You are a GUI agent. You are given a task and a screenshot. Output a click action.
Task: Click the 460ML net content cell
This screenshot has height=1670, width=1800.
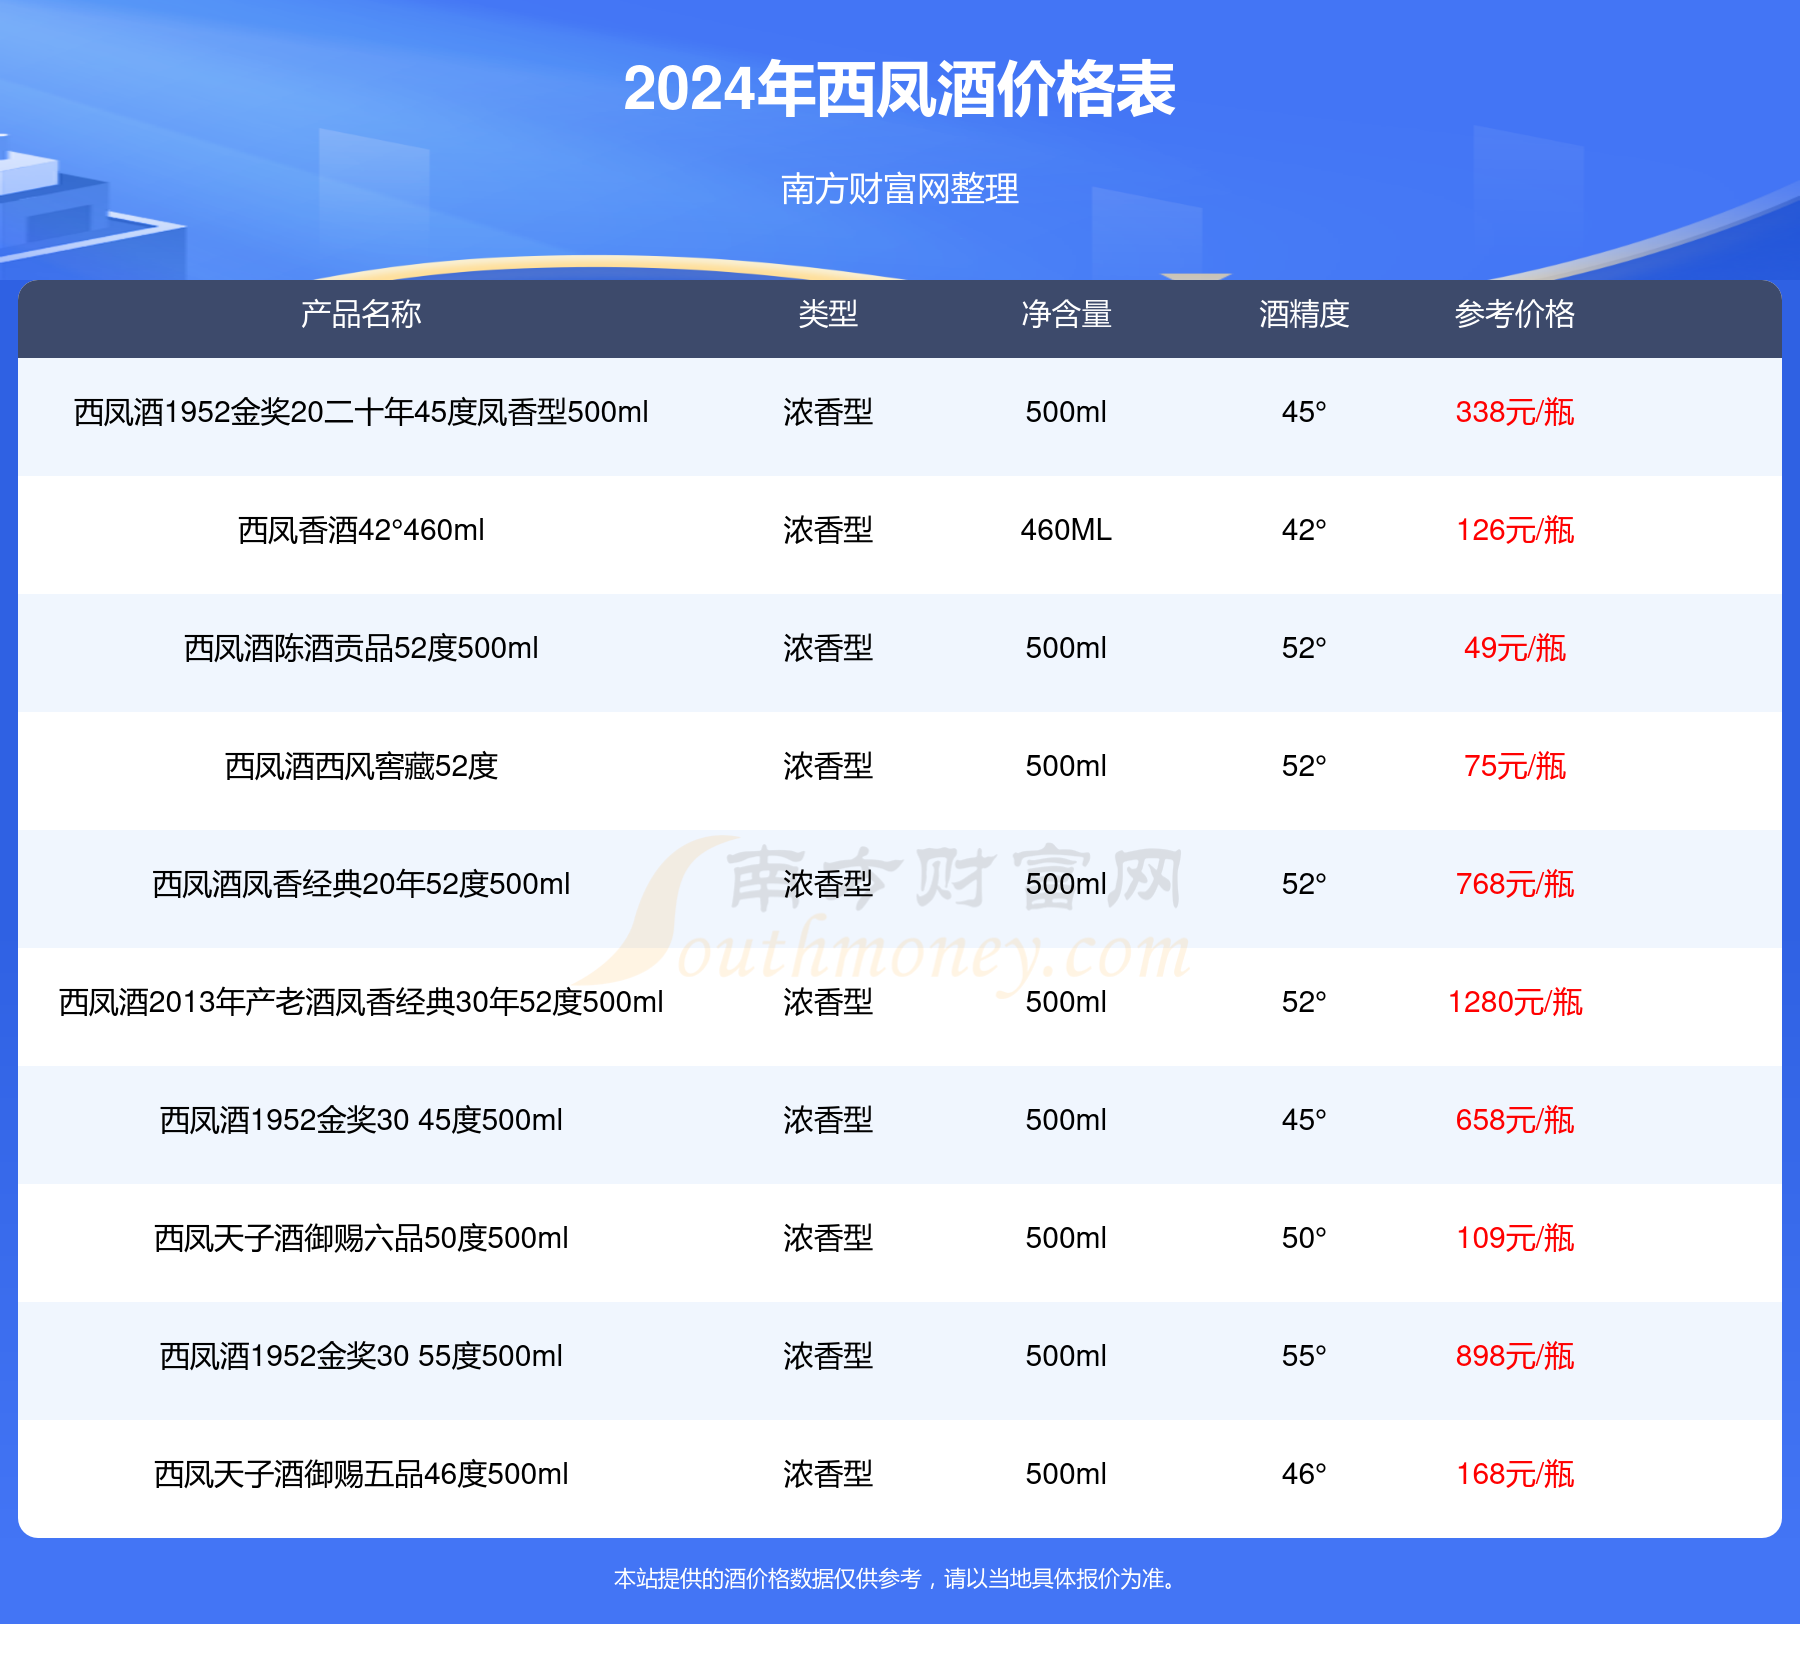click(1066, 530)
